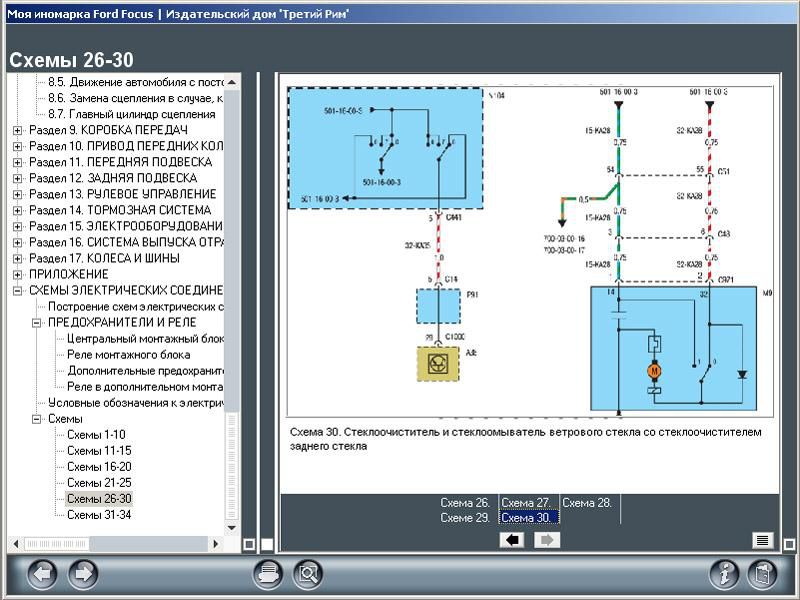Viewport: 800px width, 600px height.
Task: Expand Раздел 14. ТОРМОЗНАЯ СИСТЕМА node
Action: 18,211
